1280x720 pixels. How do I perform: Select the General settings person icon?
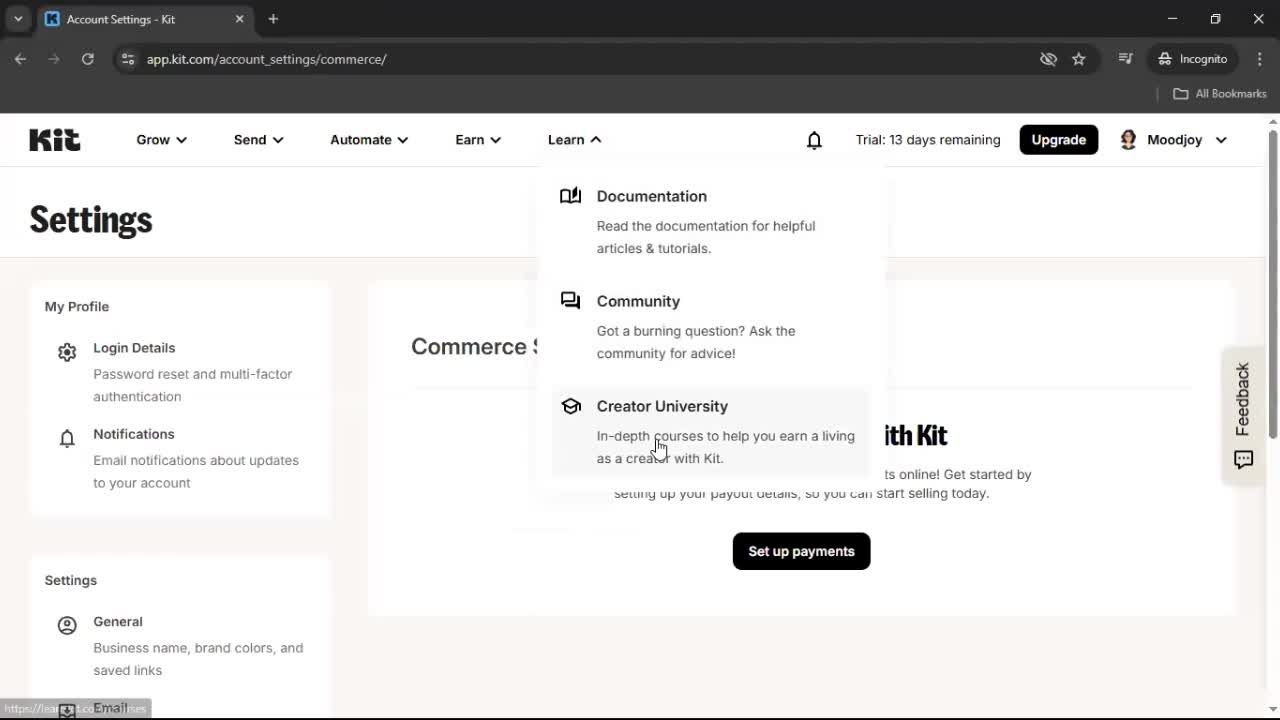click(66, 625)
